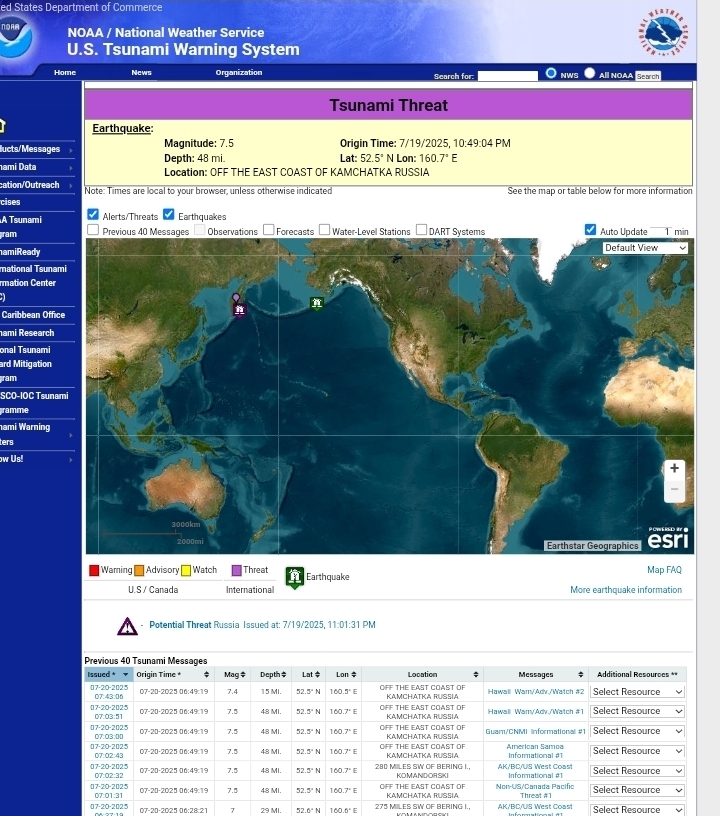Click the Search for text input field

tap(507, 75)
